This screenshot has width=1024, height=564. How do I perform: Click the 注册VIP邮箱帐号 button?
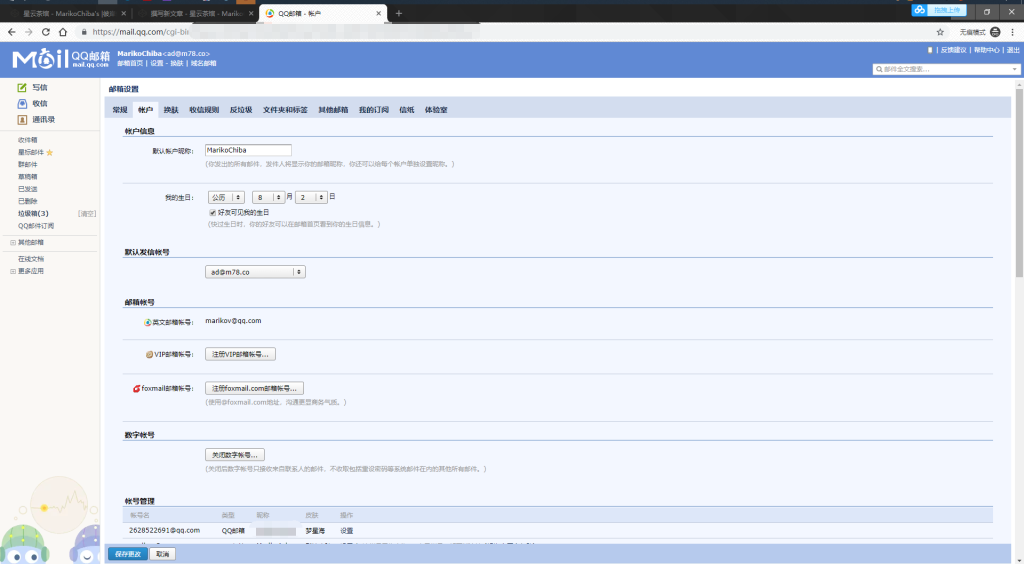point(240,354)
